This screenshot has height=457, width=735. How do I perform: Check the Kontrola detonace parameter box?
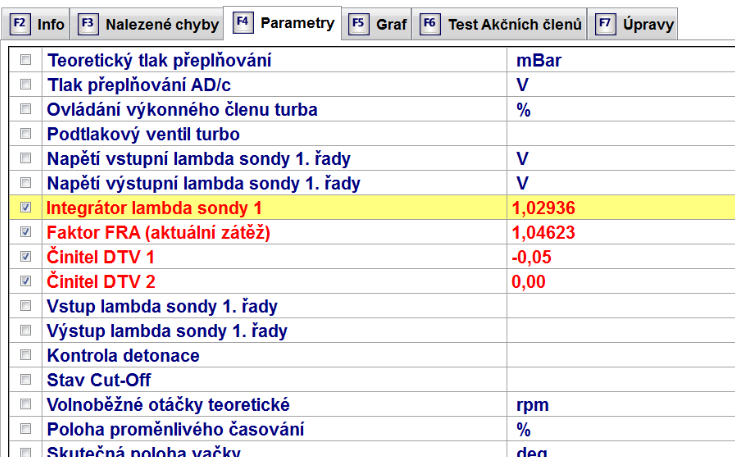click(26, 355)
